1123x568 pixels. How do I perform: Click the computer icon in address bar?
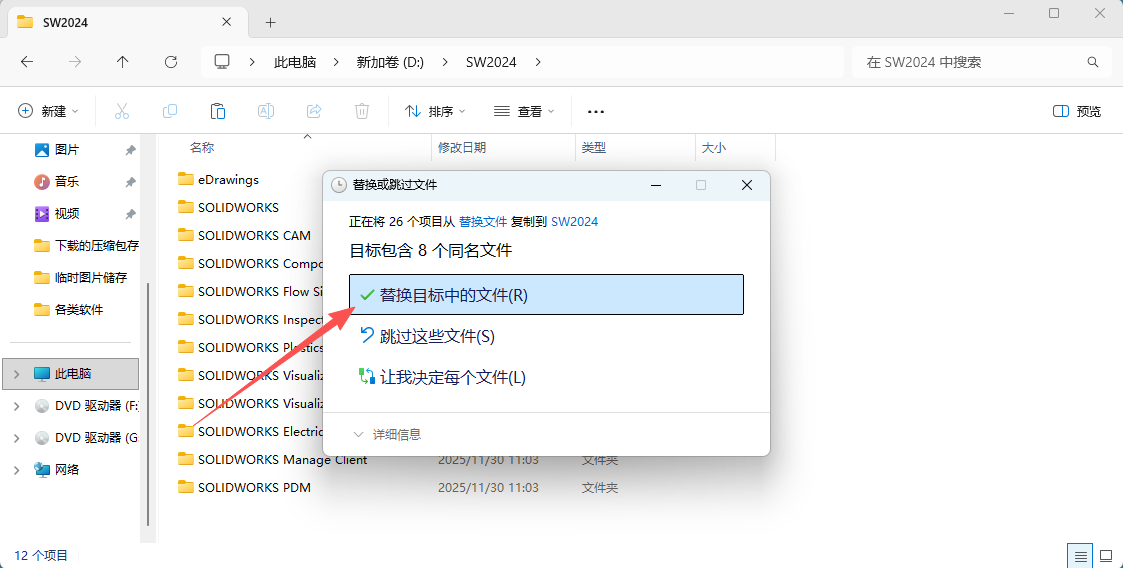pos(222,62)
